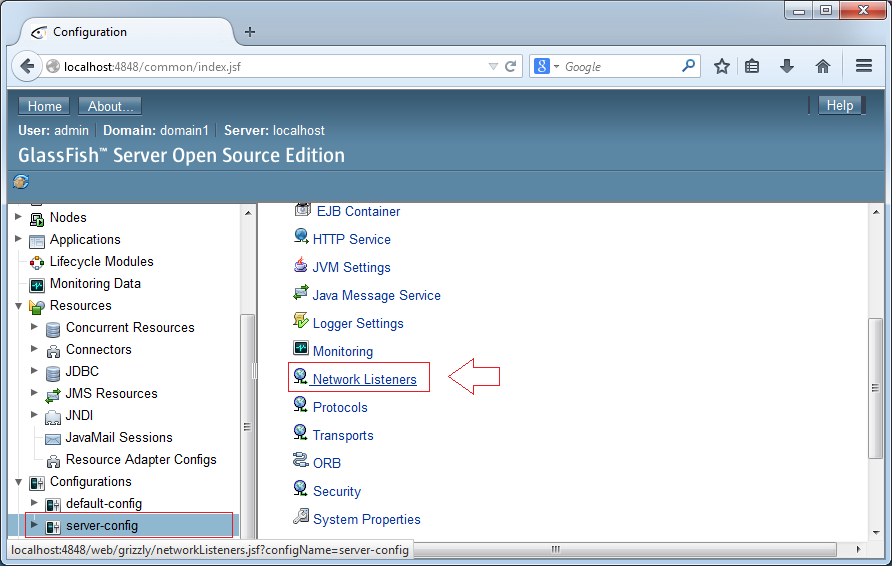Click the Java Message Service icon
The width and height of the screenshot is (892, 566).
301,292
